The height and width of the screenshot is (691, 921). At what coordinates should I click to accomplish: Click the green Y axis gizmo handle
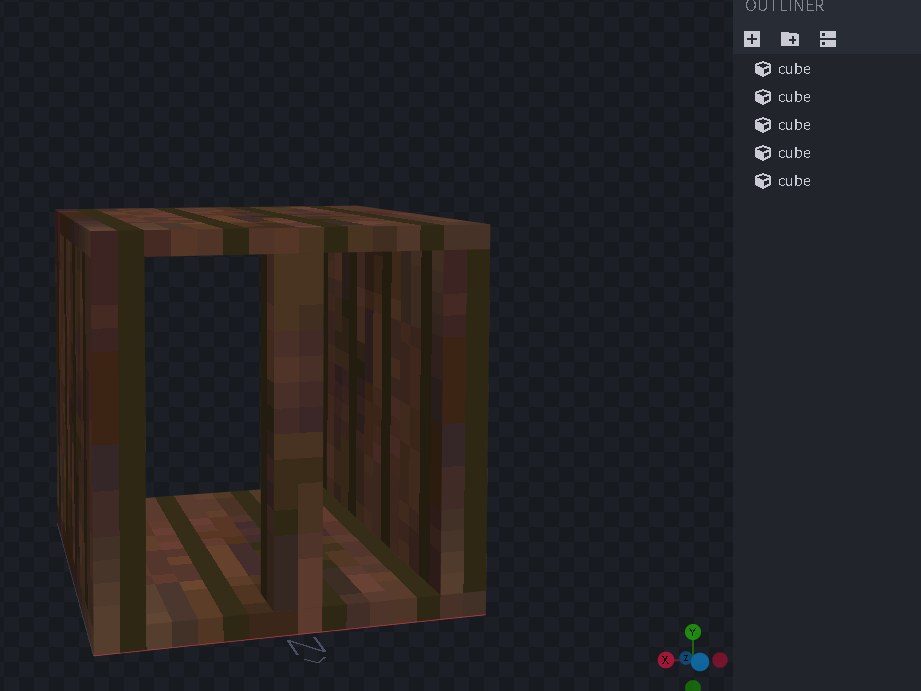pos(692,632)
